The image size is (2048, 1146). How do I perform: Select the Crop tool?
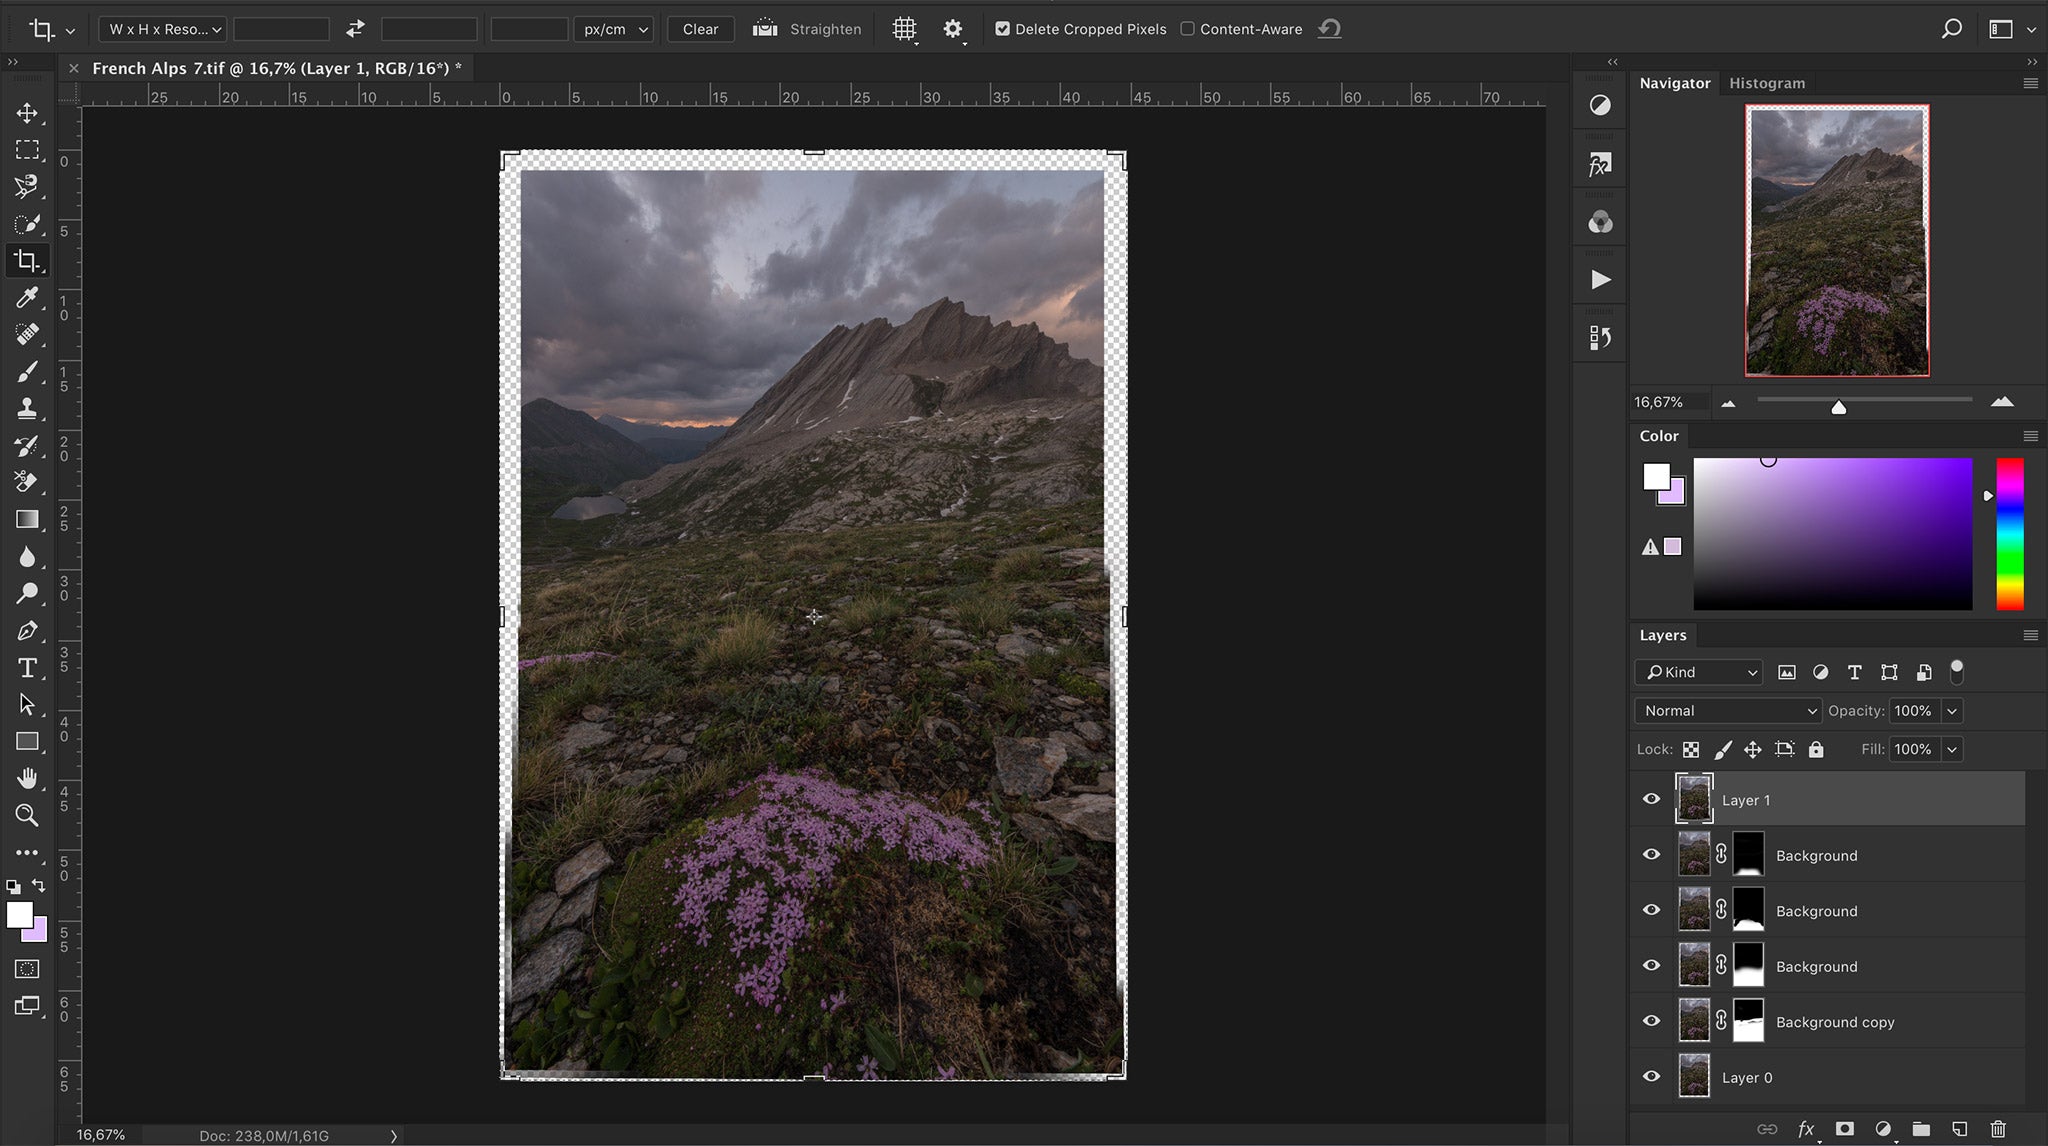click(x=28, y=260)
